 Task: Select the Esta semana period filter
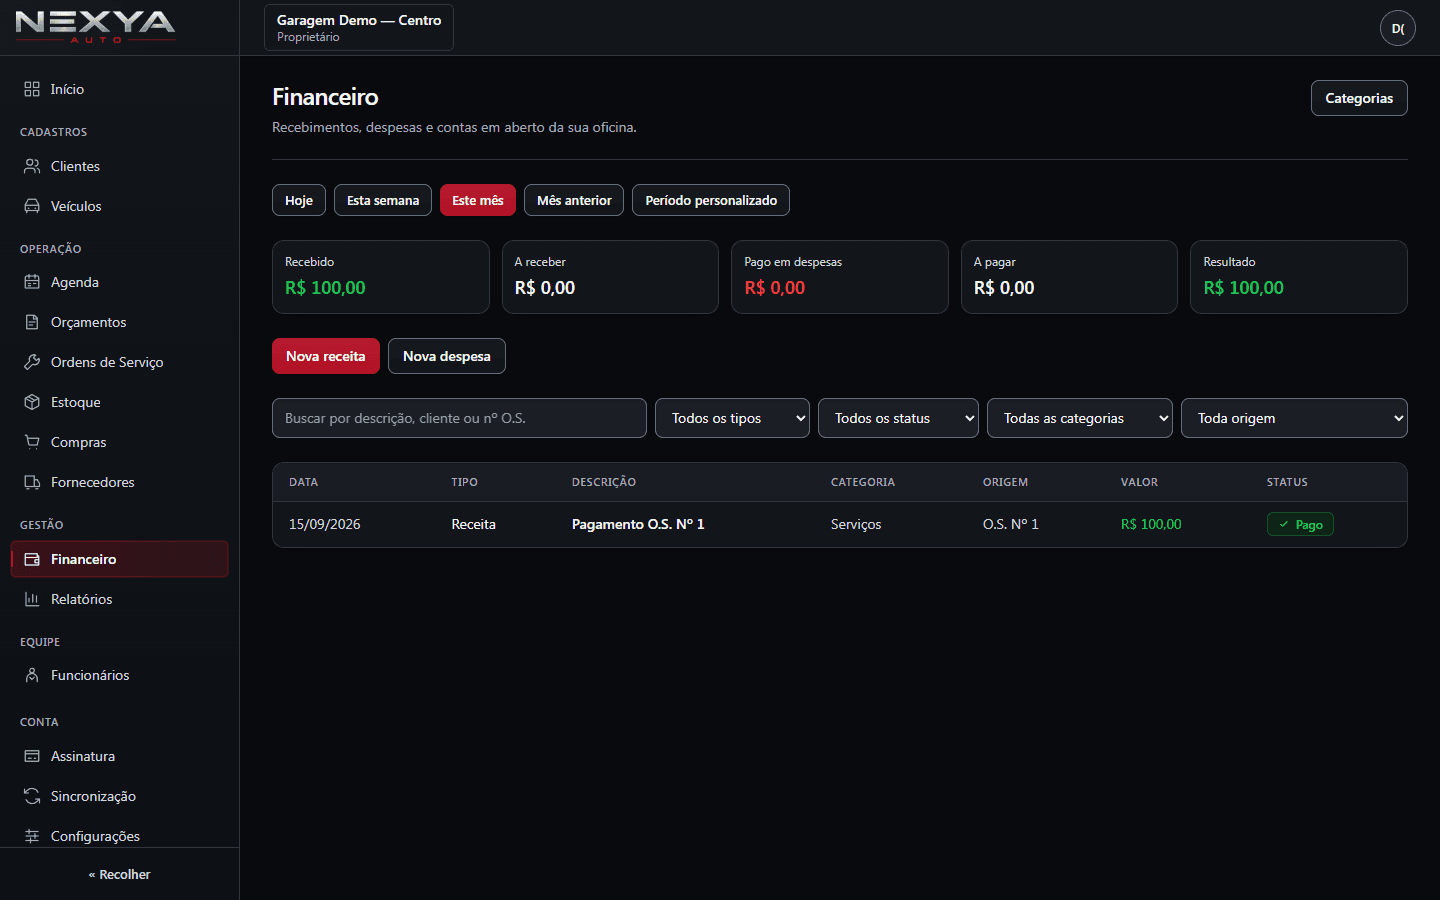[383, 200]
